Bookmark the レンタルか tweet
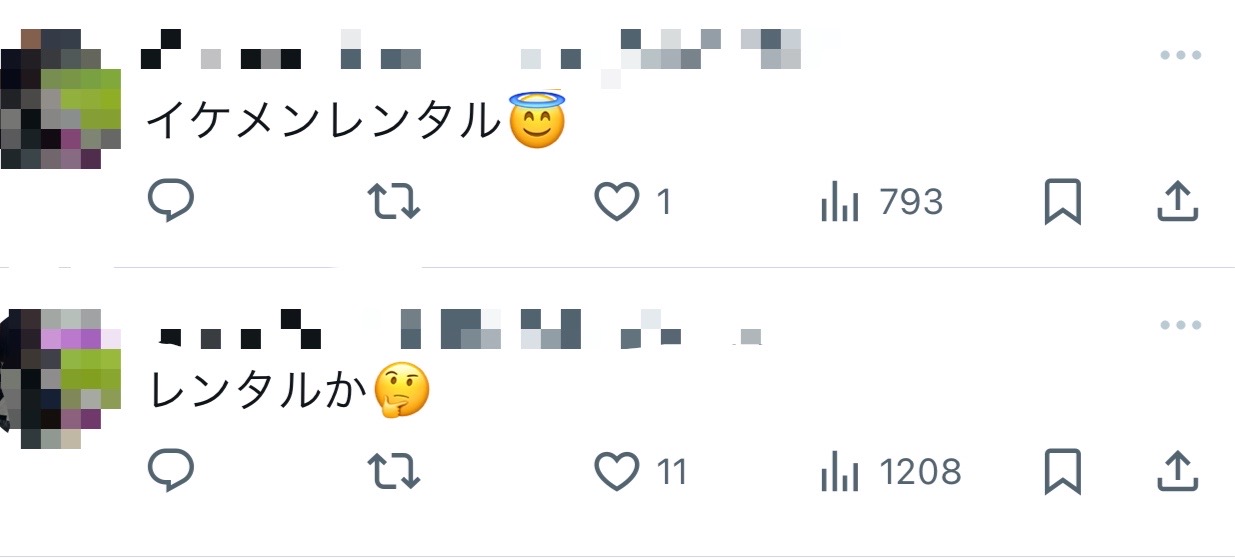1235x559 pixels. pos(1063,472)
